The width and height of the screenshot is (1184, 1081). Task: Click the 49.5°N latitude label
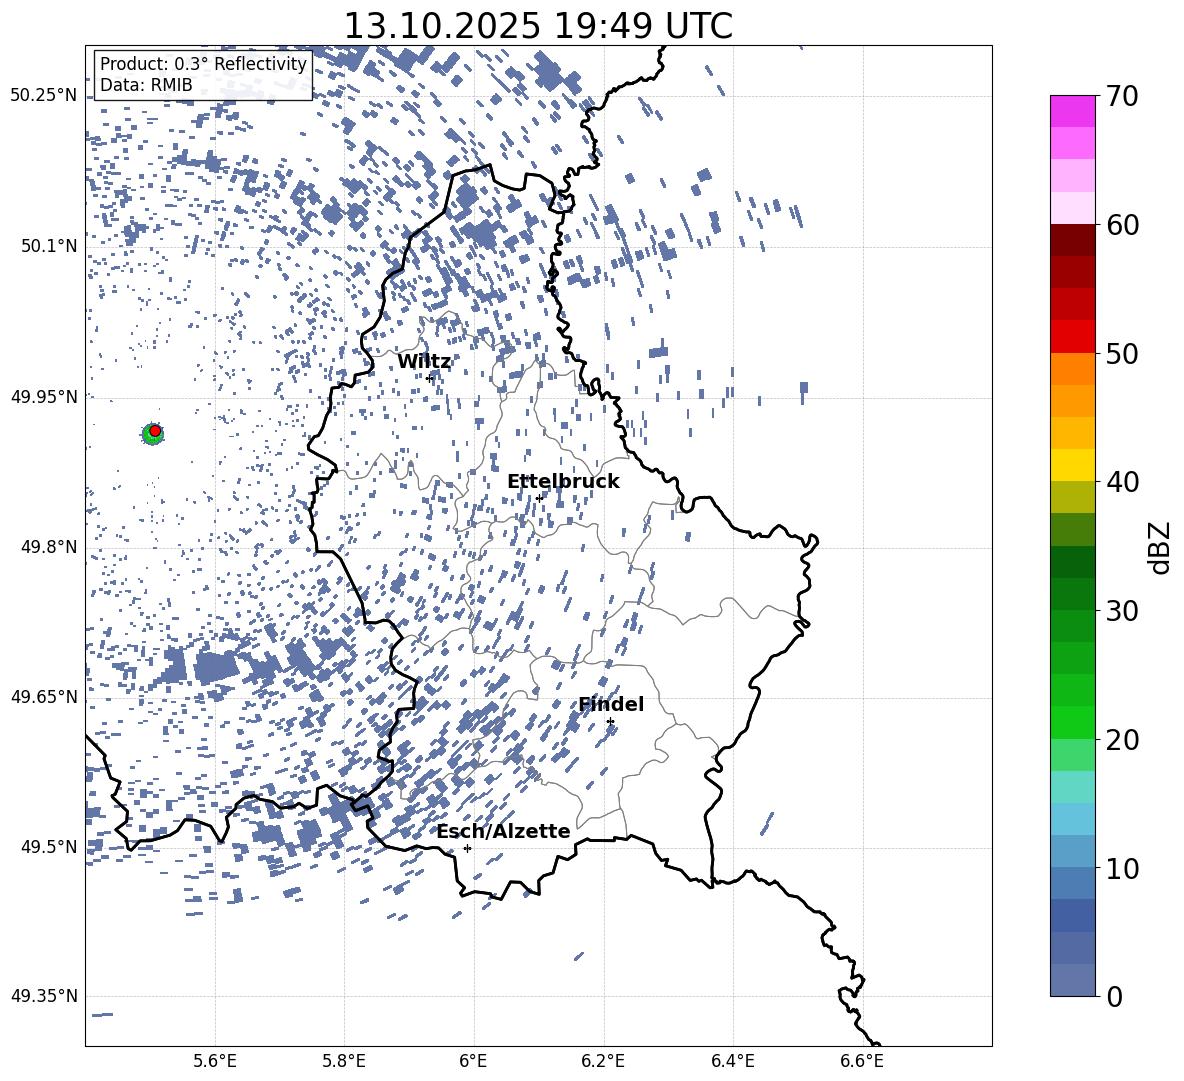click(x=48, y=846)
